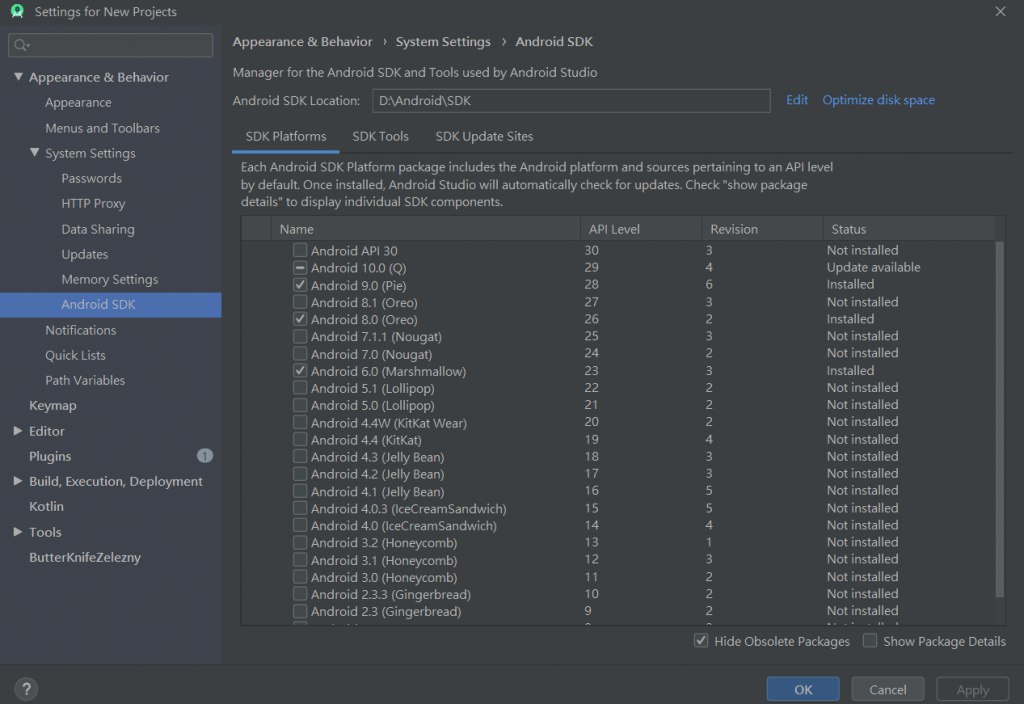Image resolution: width=1024 pixels, height=704 pixels.
Task: Focus the settings search field
Action: 110,45
